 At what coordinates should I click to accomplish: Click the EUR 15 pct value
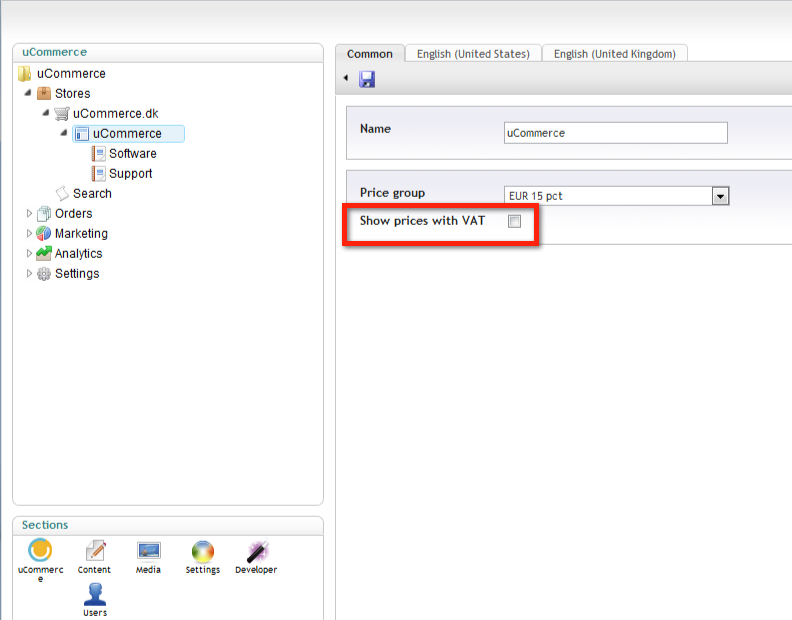click(535, 196)
